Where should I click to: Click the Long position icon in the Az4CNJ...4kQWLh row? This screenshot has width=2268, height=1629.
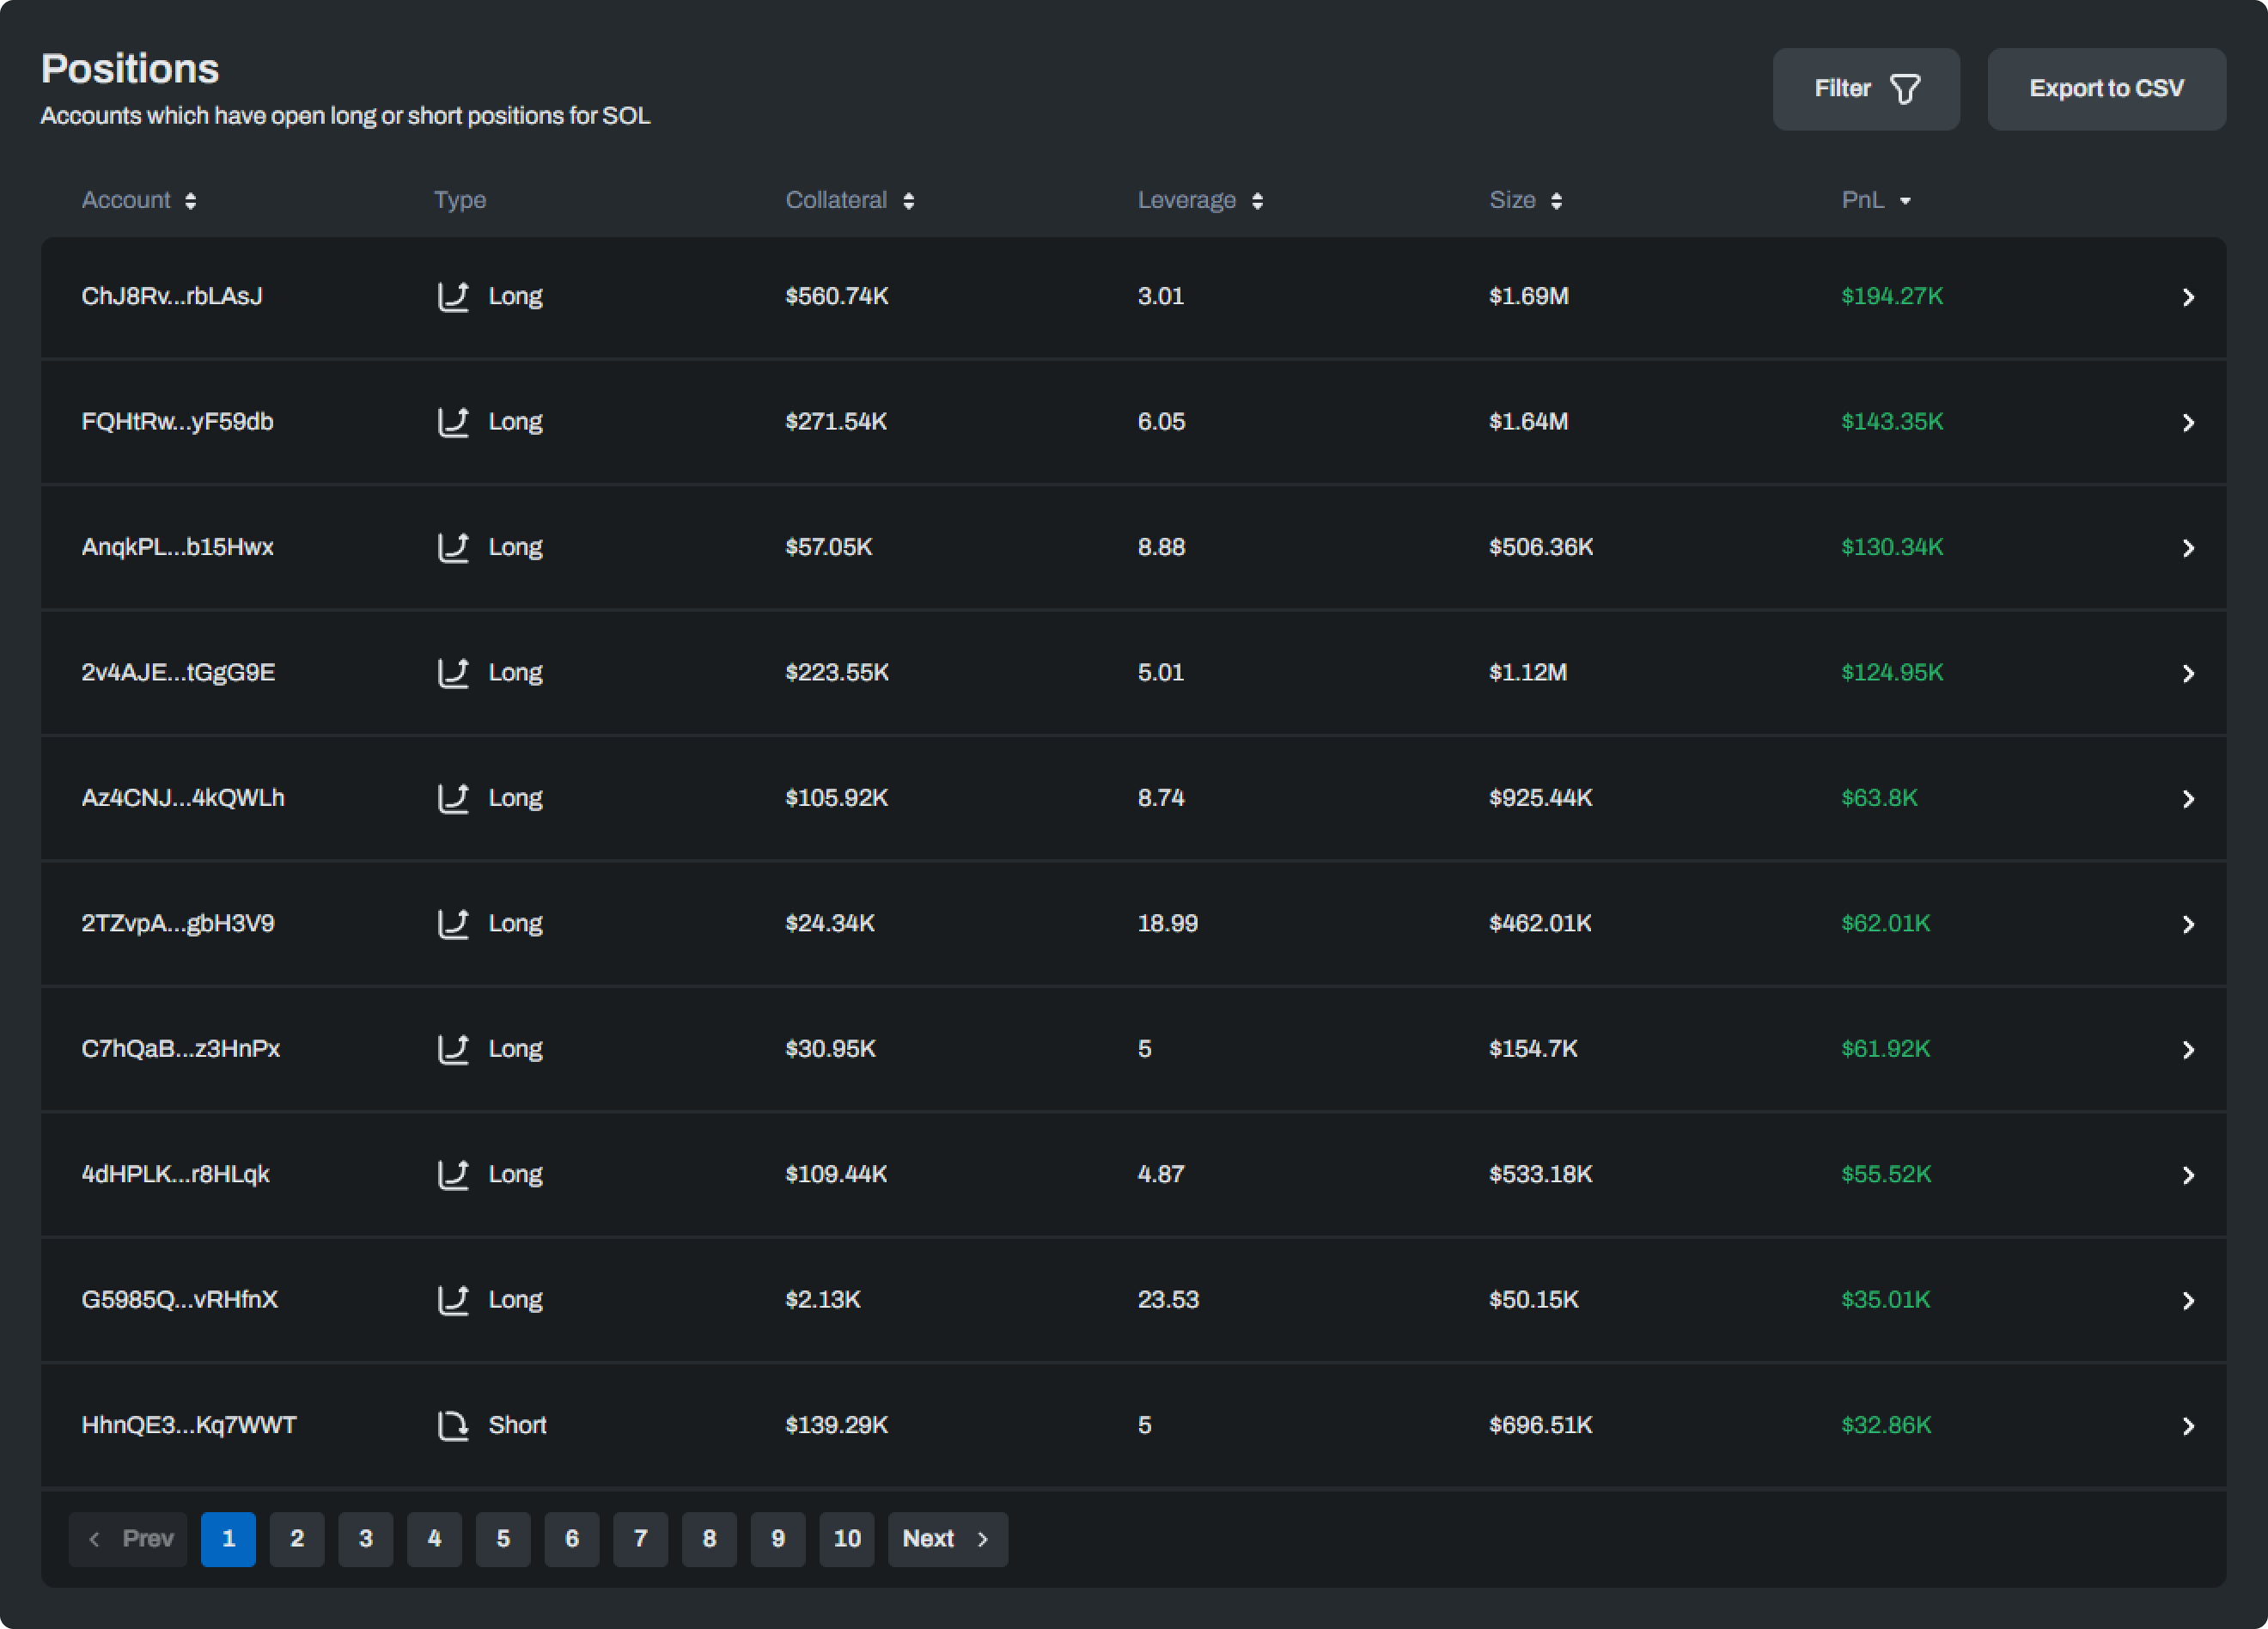click(453, 798)
